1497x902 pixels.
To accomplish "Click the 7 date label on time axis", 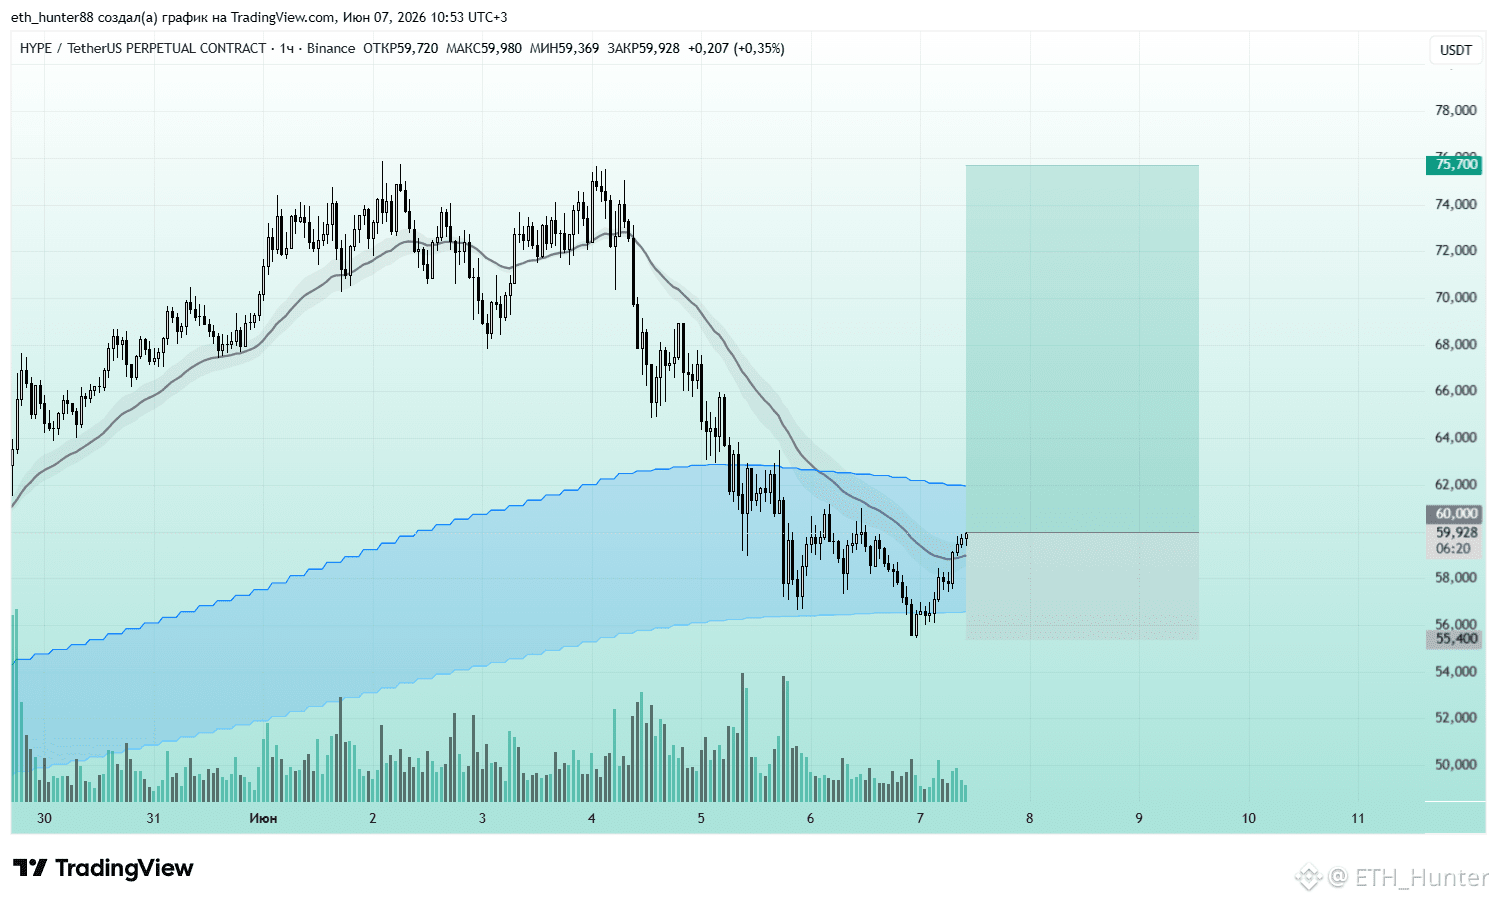I will click(920, 818).
